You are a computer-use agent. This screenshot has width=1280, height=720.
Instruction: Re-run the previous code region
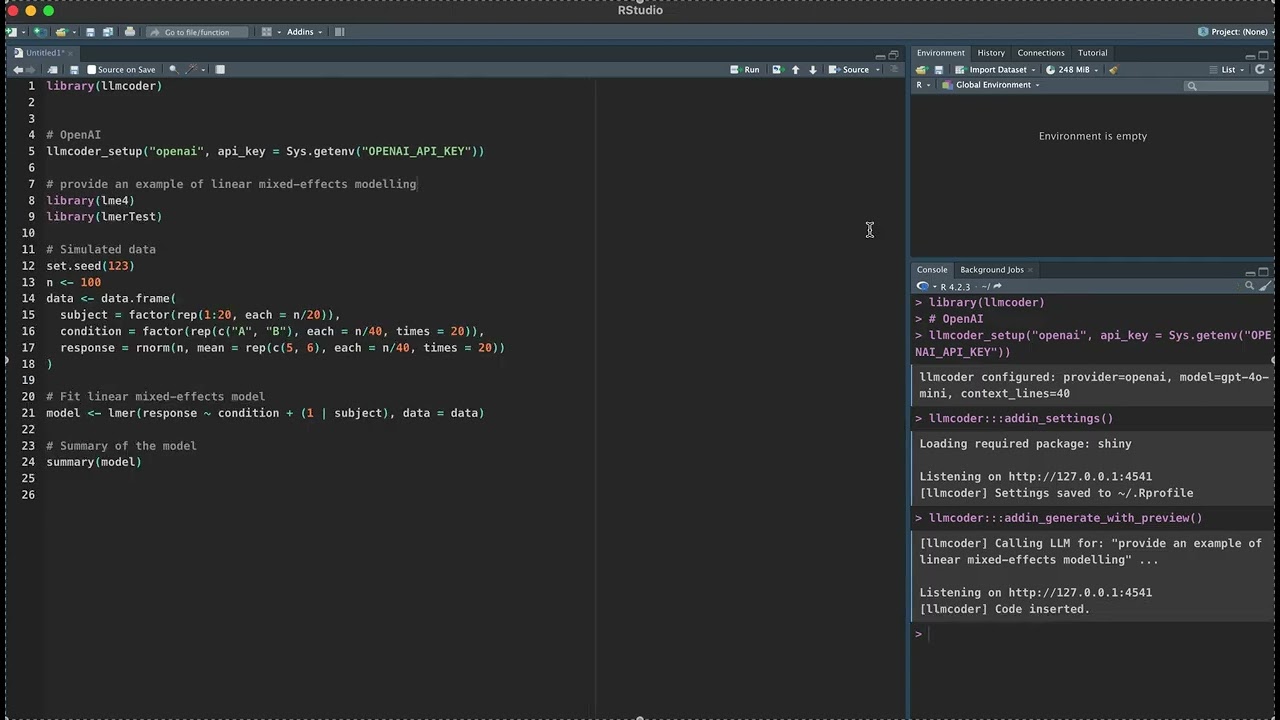point(777,70)
